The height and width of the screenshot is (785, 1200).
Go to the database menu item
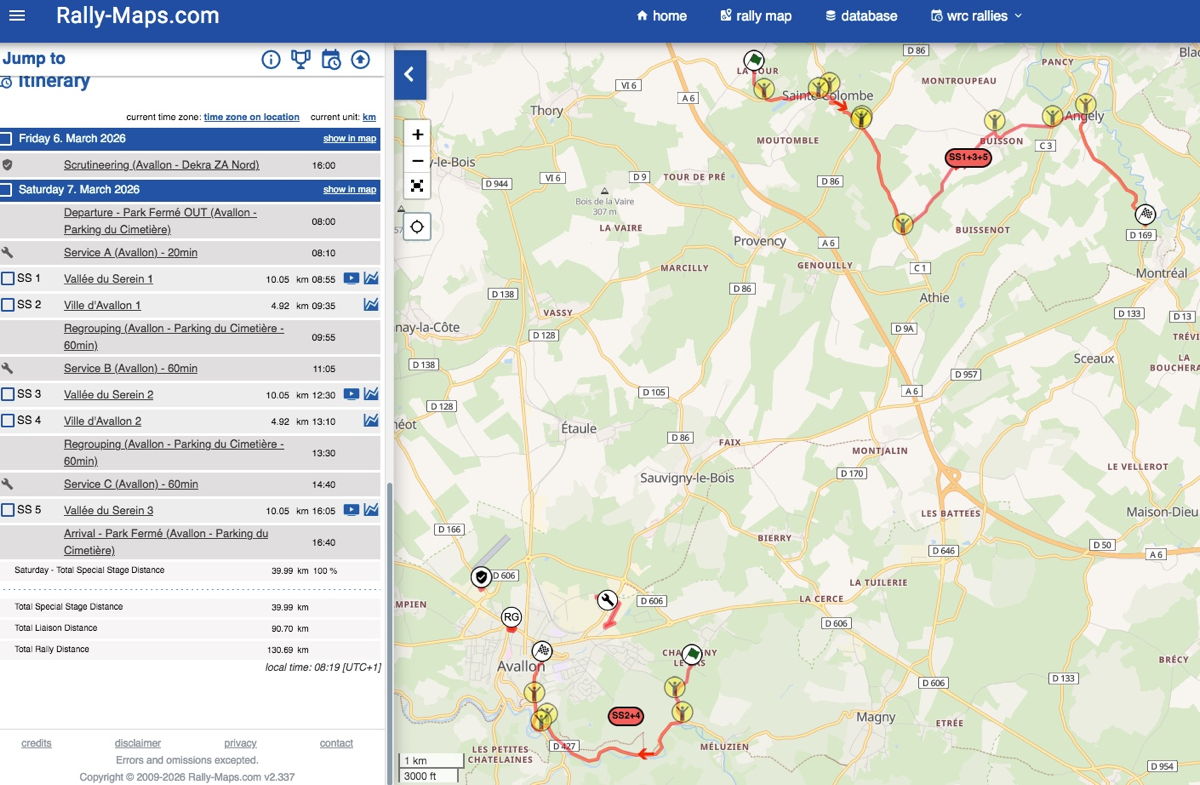click(x=860, y=16)
